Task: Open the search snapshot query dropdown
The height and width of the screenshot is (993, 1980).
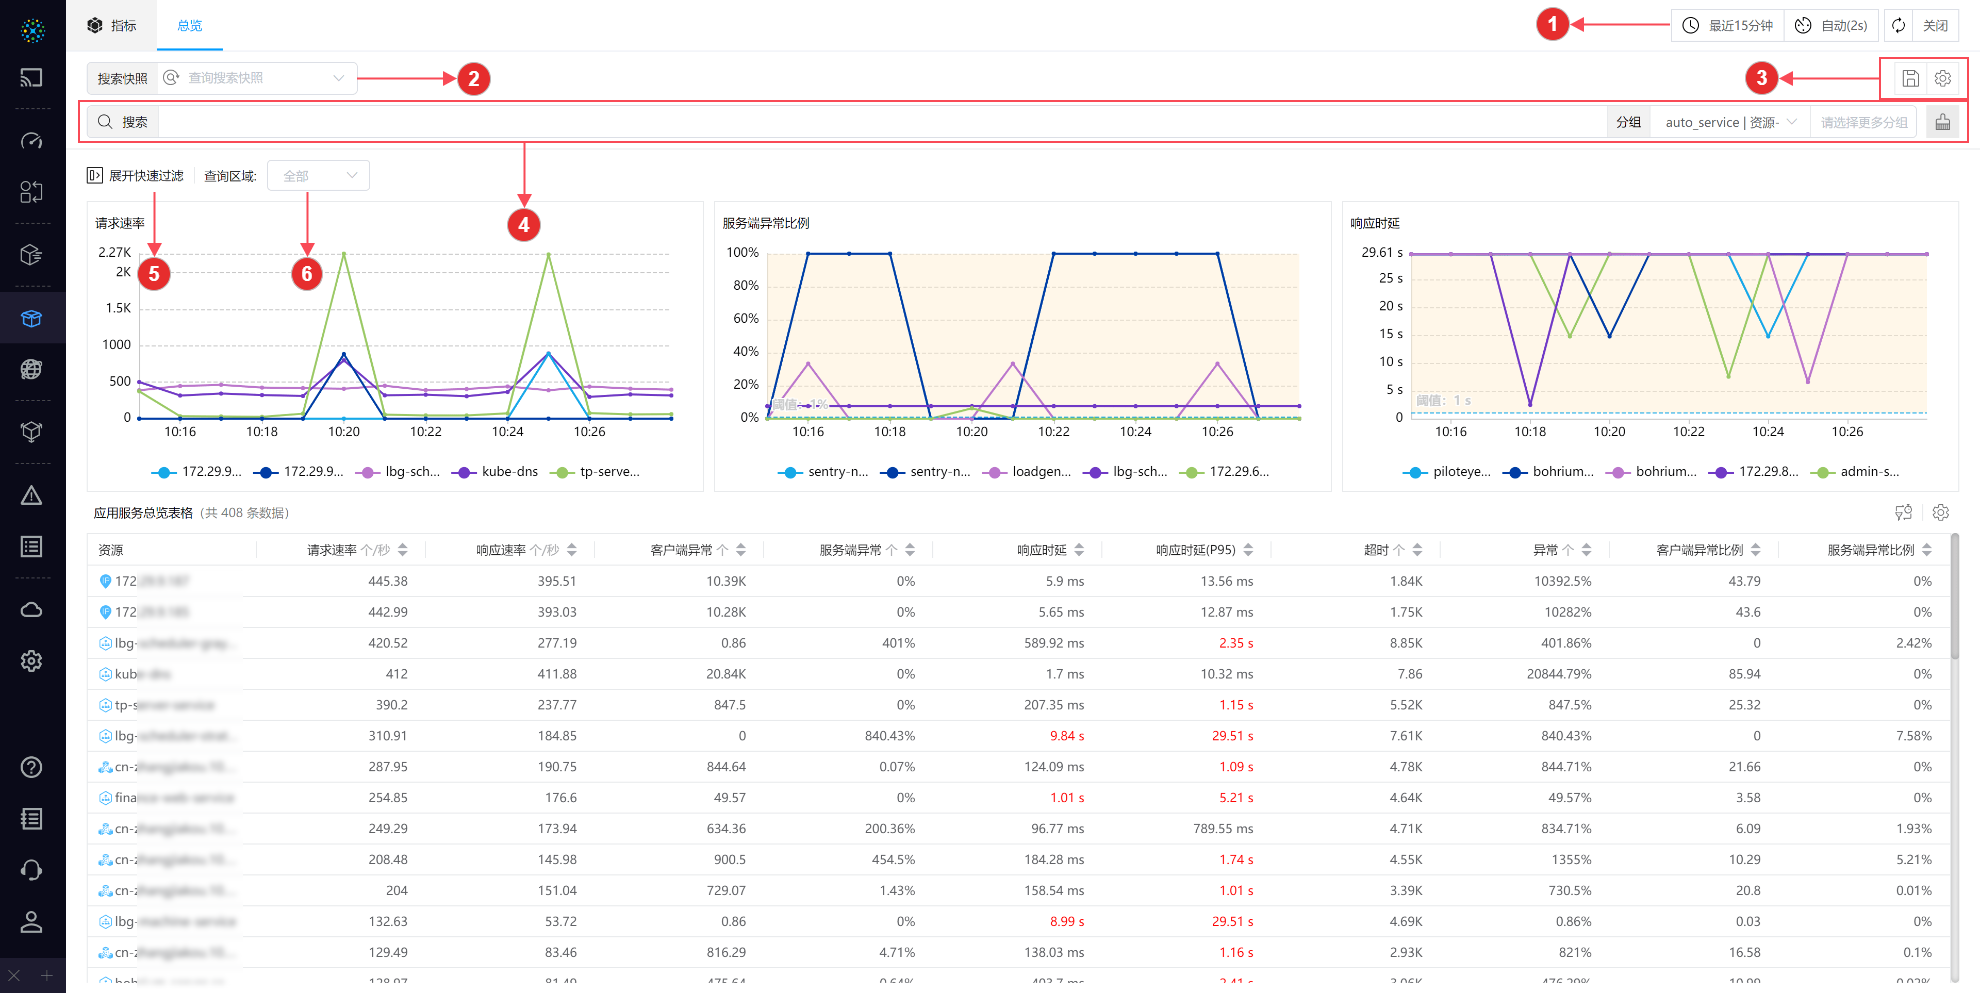Action: point(257,78)
